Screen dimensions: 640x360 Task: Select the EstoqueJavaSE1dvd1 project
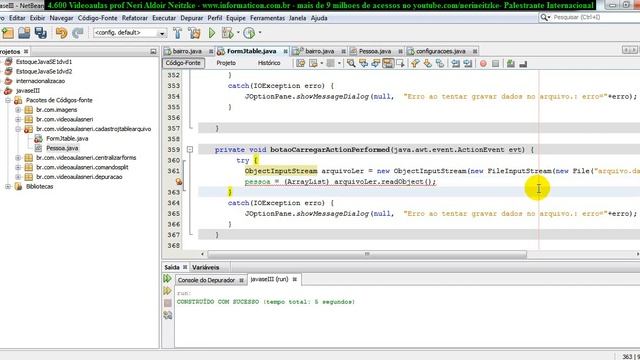point(44,62)
